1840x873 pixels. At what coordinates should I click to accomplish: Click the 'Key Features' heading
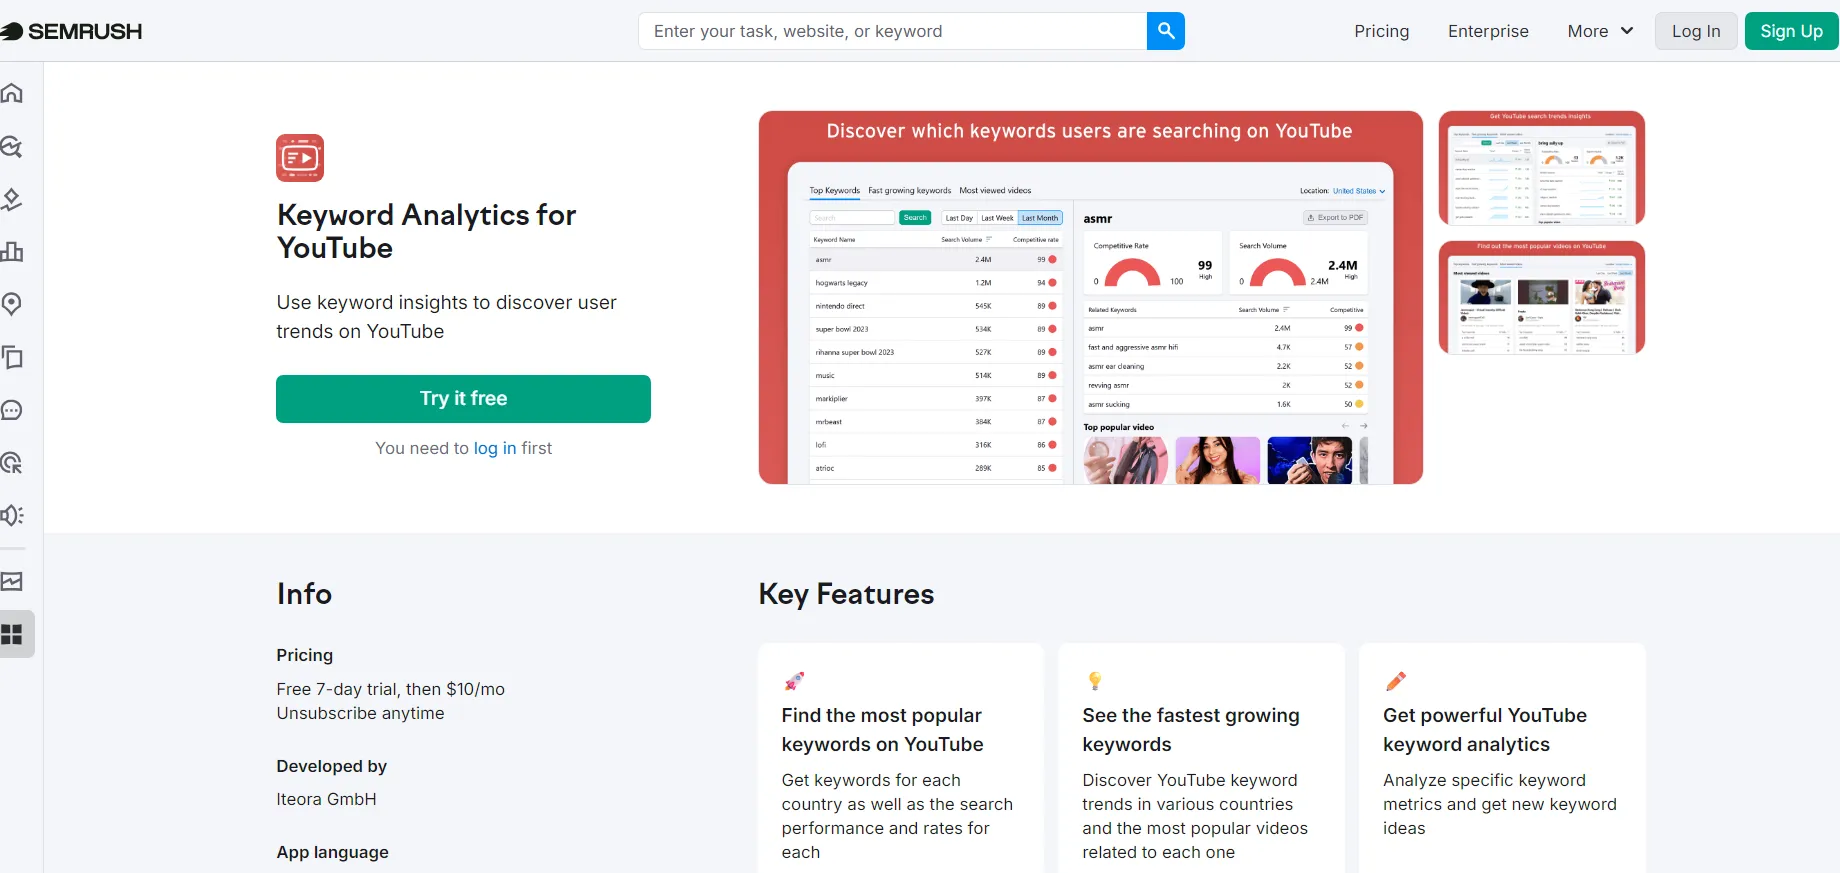tap(846, 594)
